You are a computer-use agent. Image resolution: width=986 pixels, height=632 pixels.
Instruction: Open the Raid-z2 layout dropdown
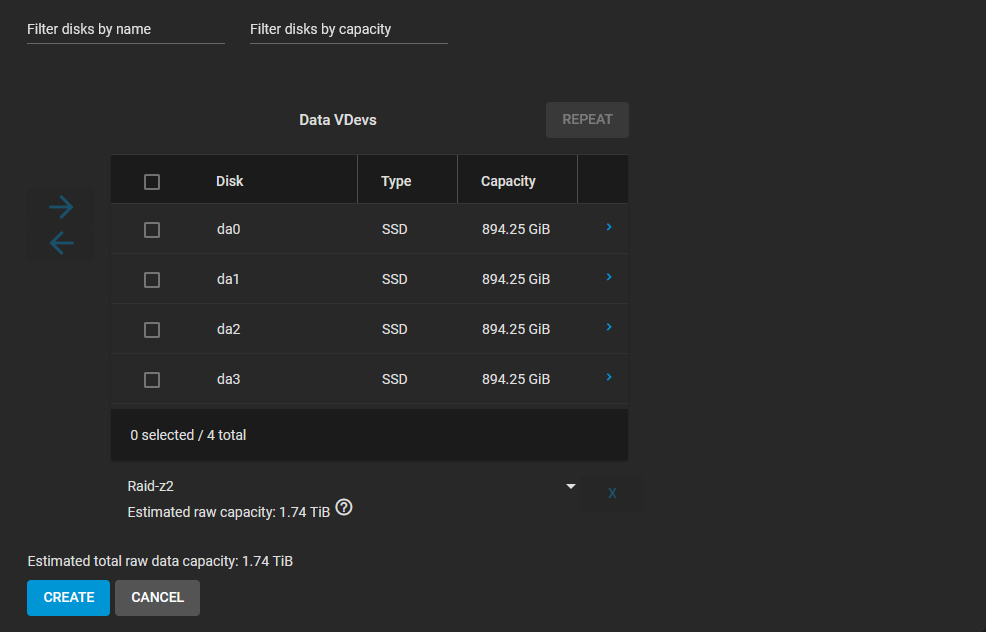(352, 486)
